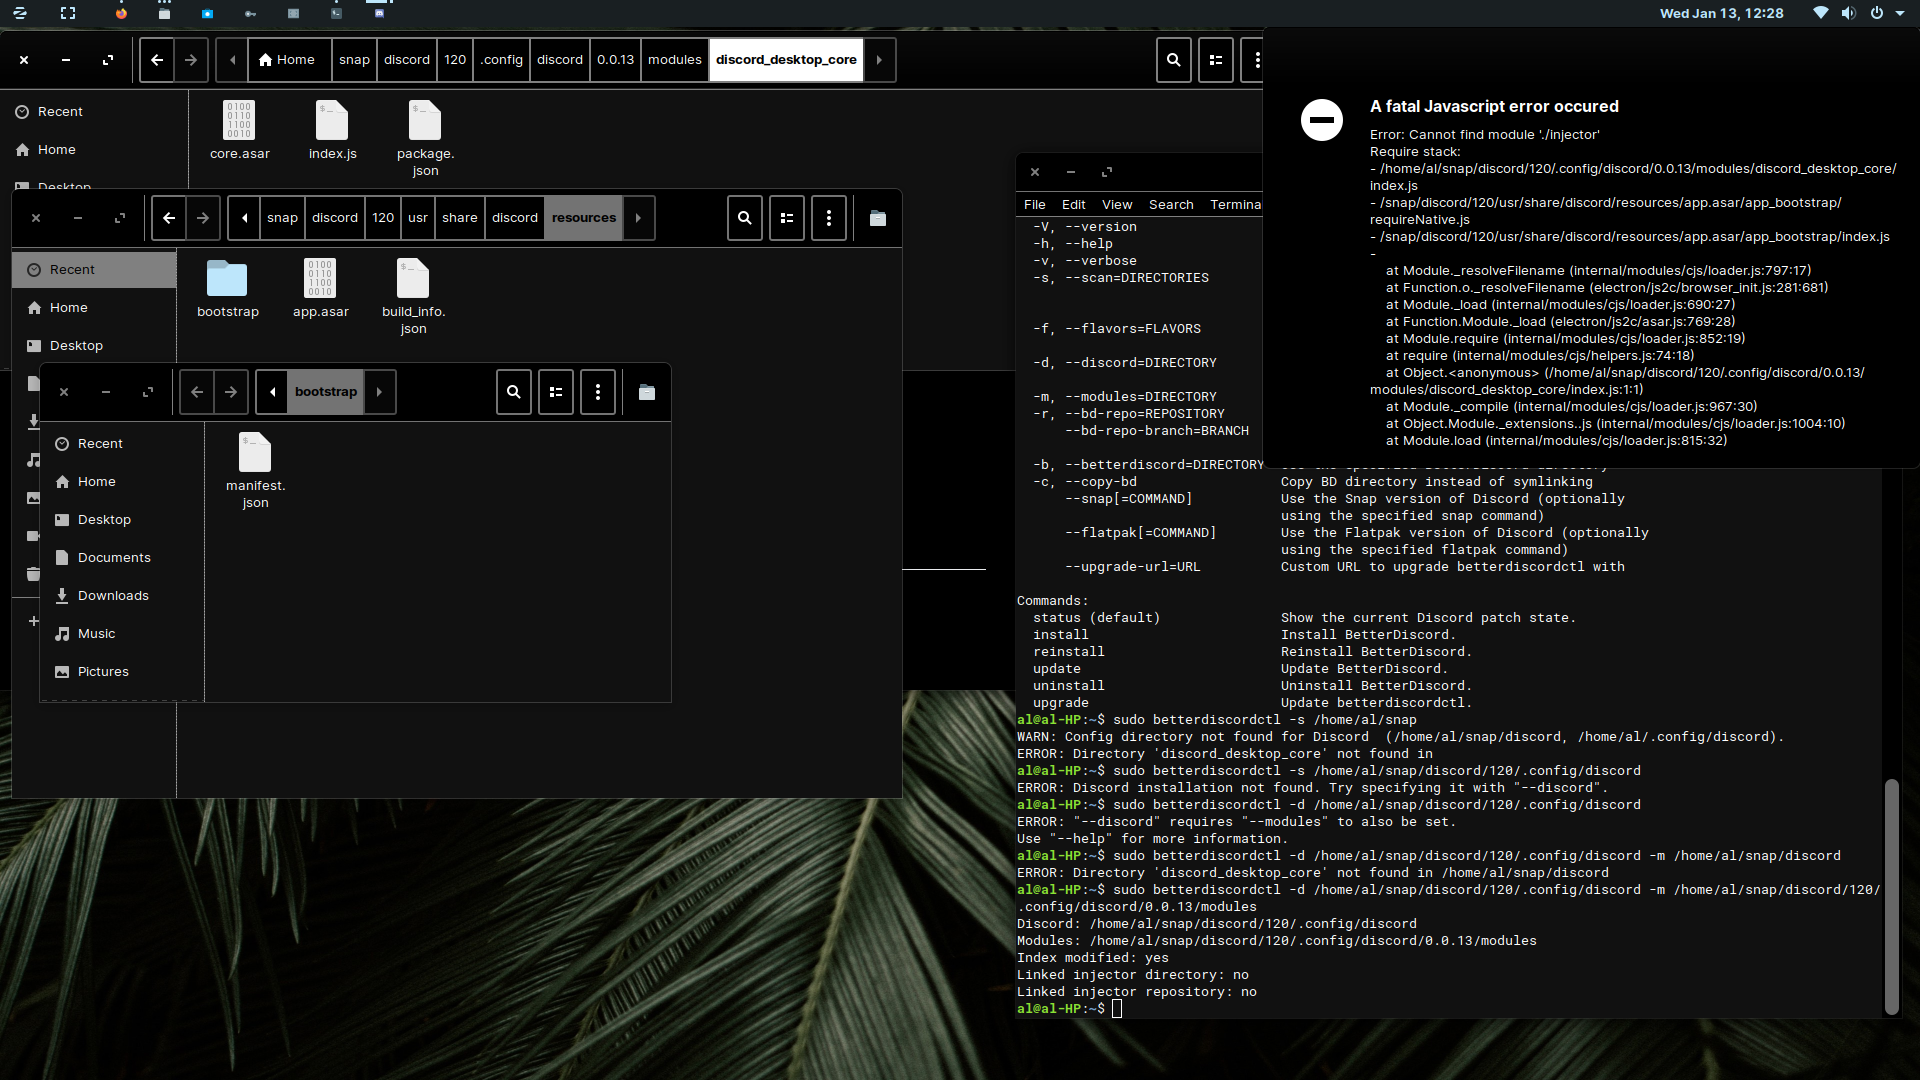
Task: Open the Zorin menu icon
Action: click(x=20, y=14)
